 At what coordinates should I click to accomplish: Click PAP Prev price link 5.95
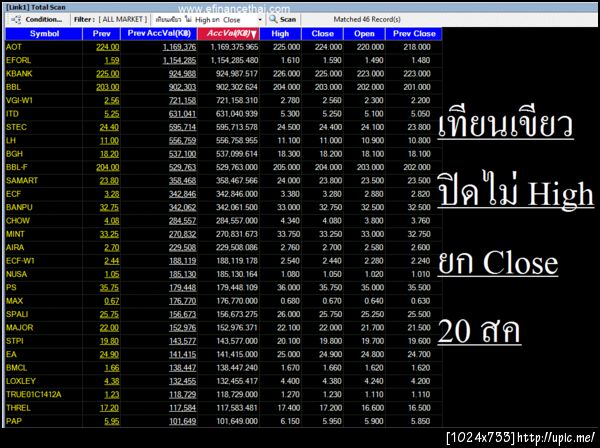click(112, 421)
